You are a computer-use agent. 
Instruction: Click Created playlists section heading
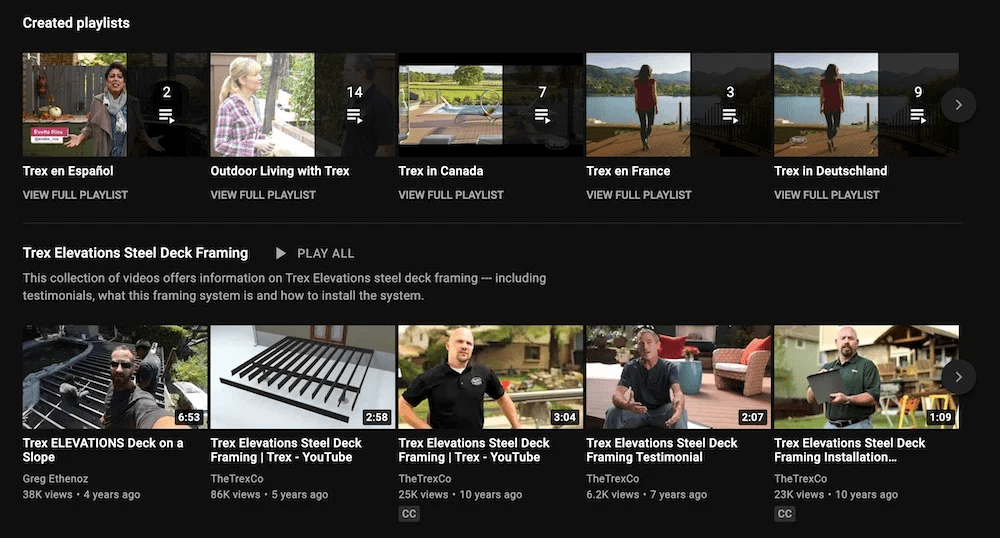pos(76,23)
